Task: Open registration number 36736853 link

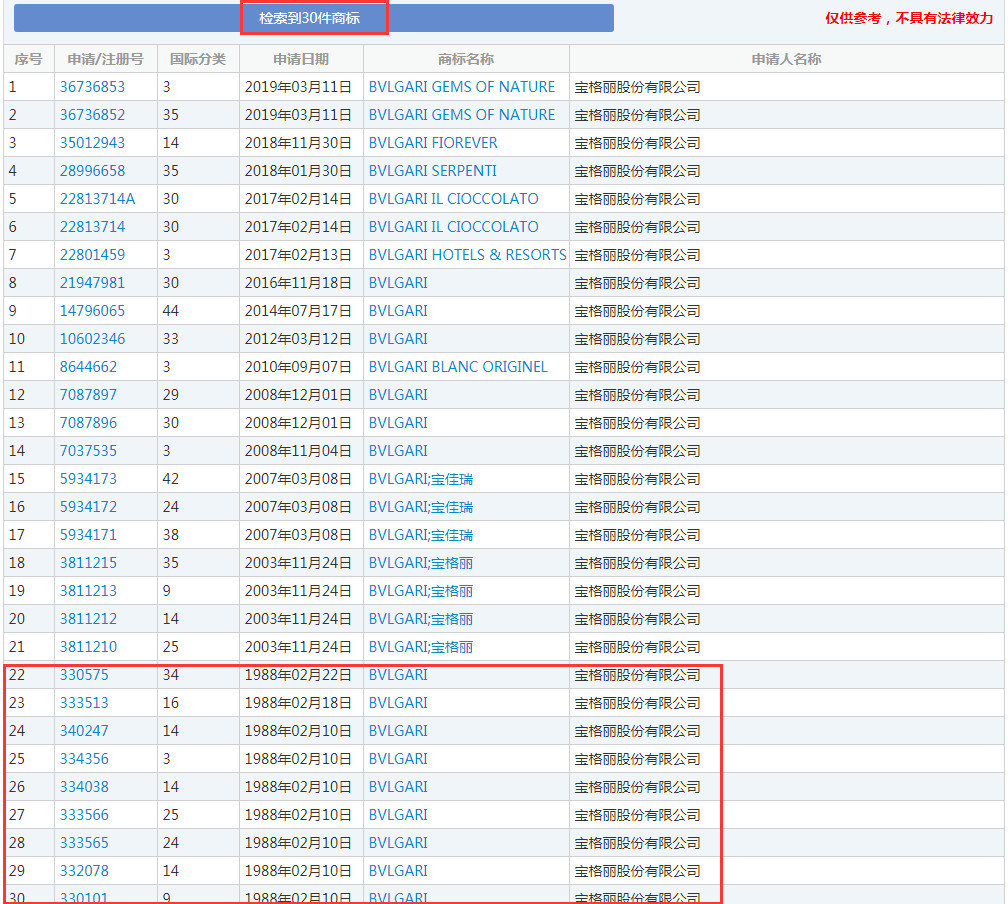Action: coord(92,87)
